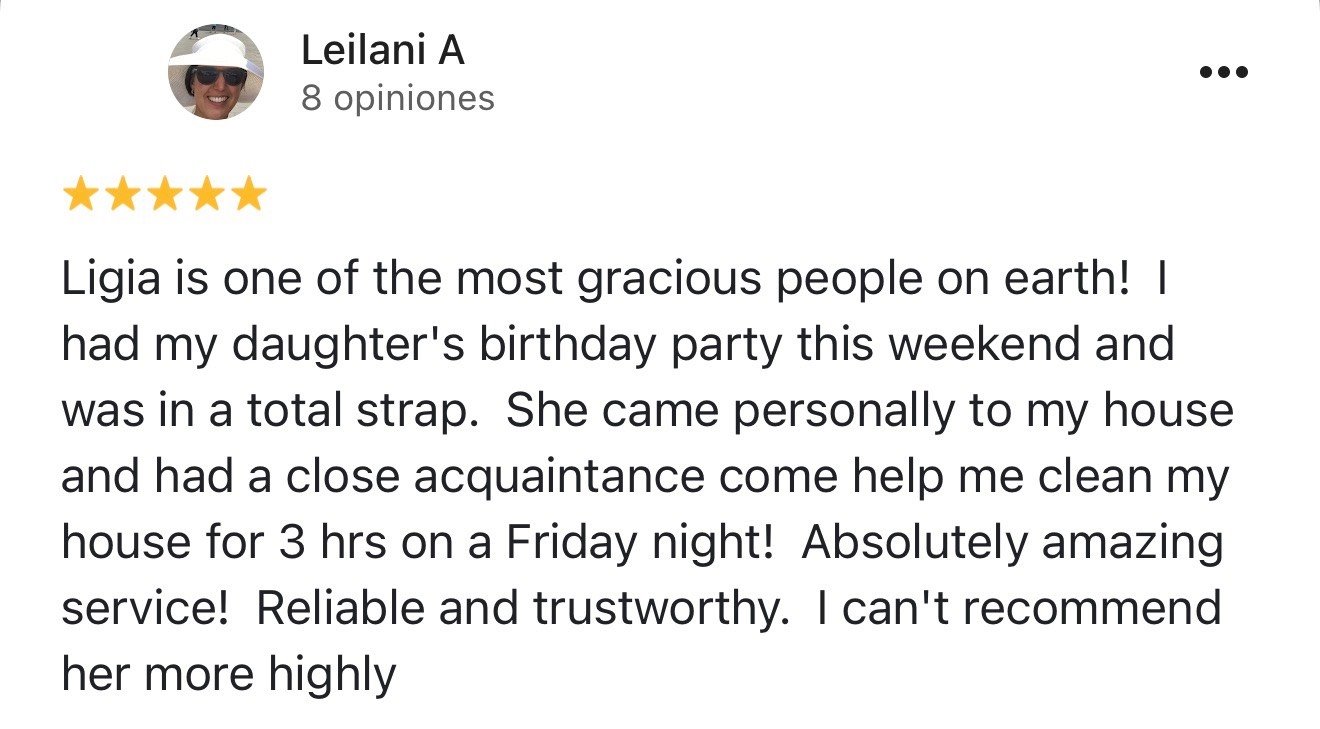Click the fourth yellow rating star
The image size is (1320, 729).
pos(206,194)
